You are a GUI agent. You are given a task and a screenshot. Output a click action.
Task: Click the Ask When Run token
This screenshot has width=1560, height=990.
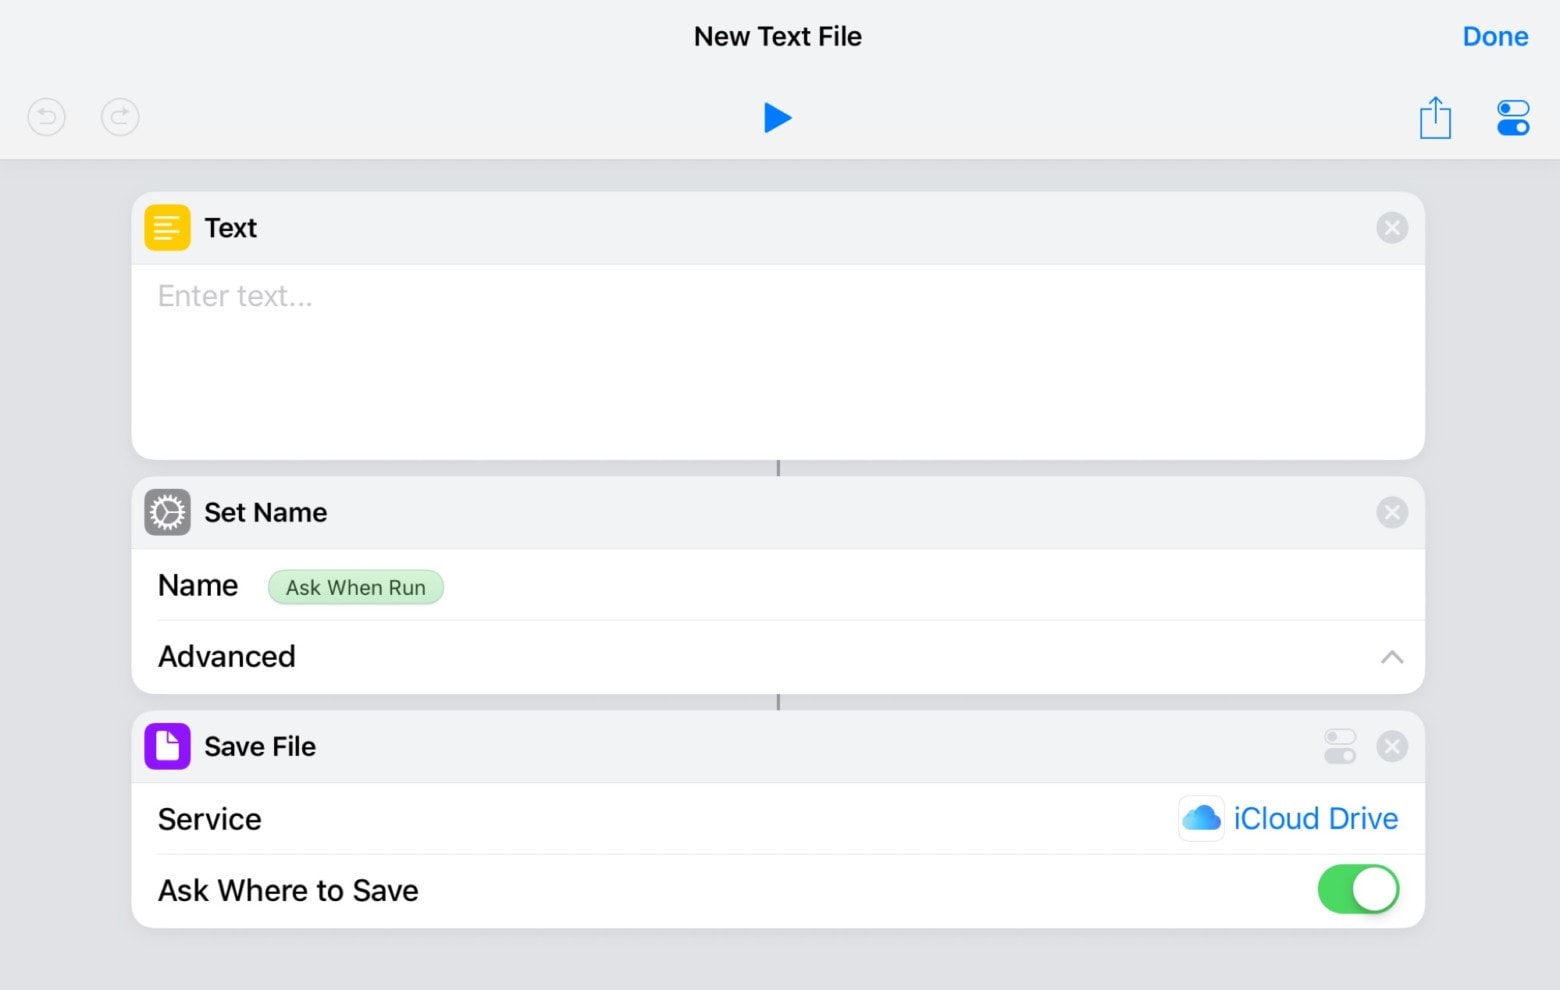pyautogui.click(x=355, y=587)
